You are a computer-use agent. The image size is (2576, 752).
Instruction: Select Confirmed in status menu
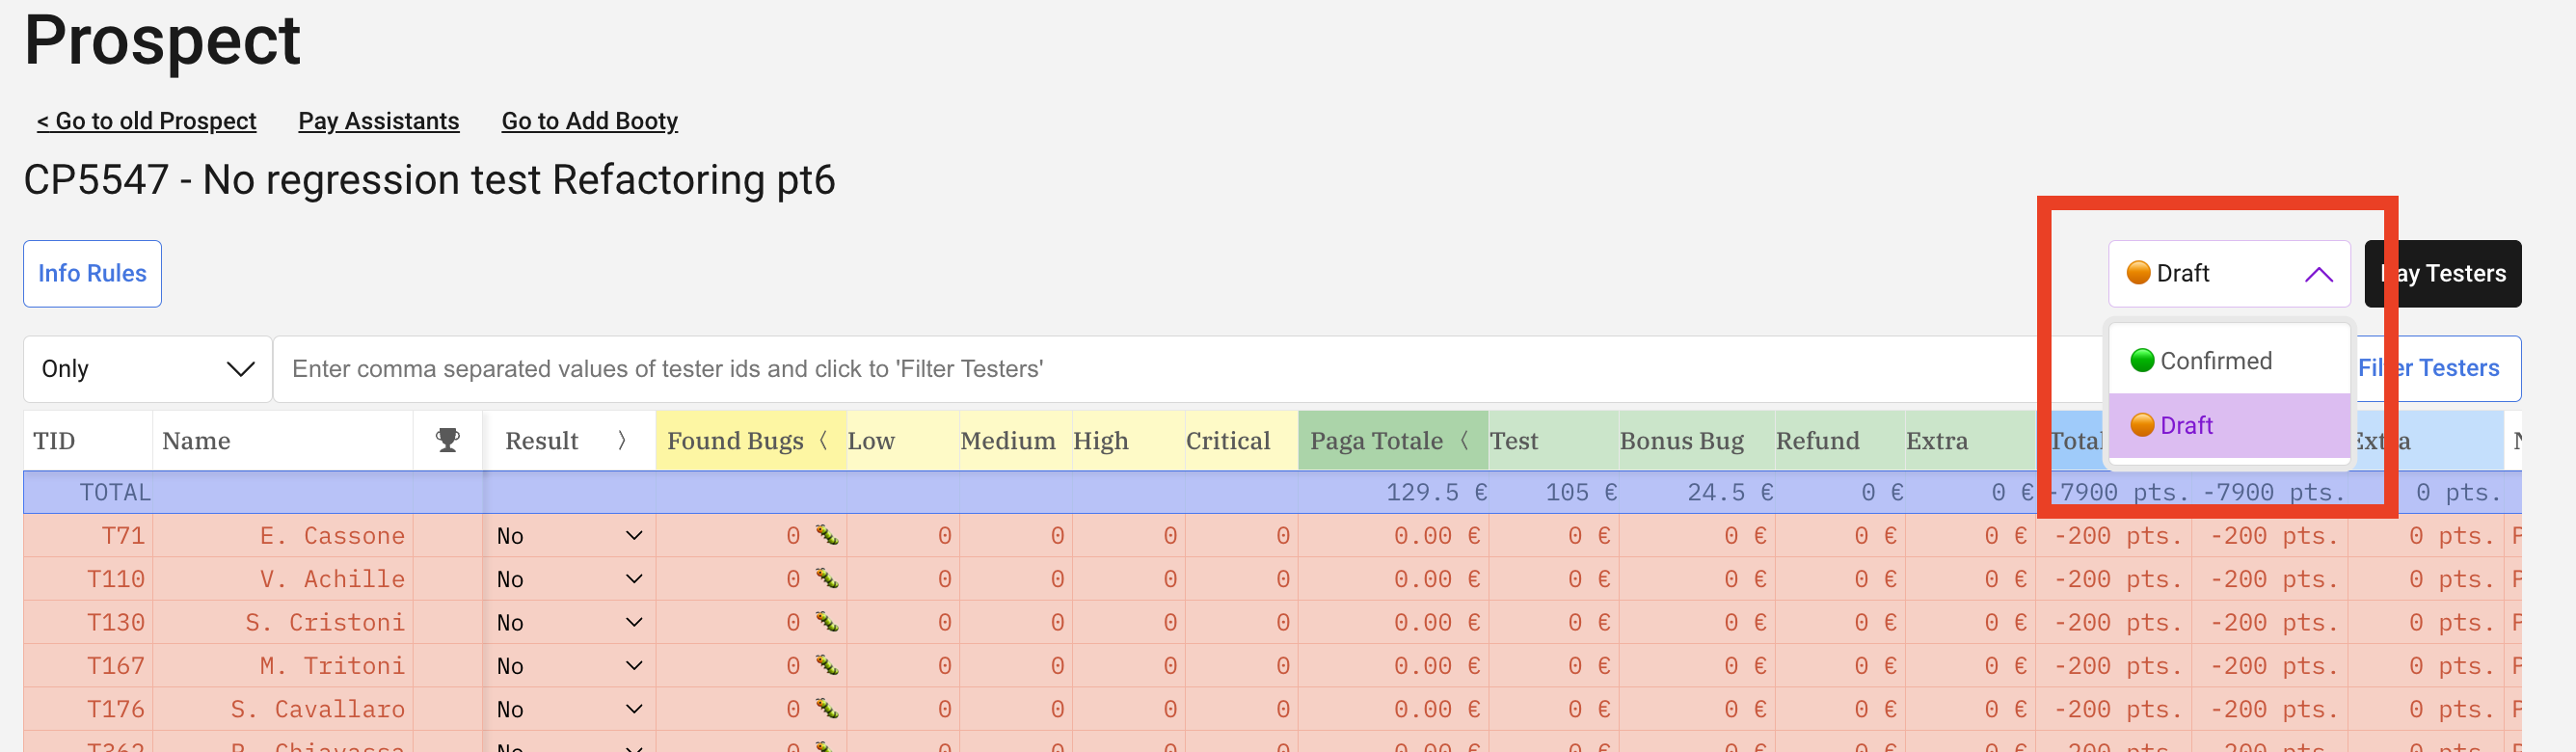[x=2229, y=360]
